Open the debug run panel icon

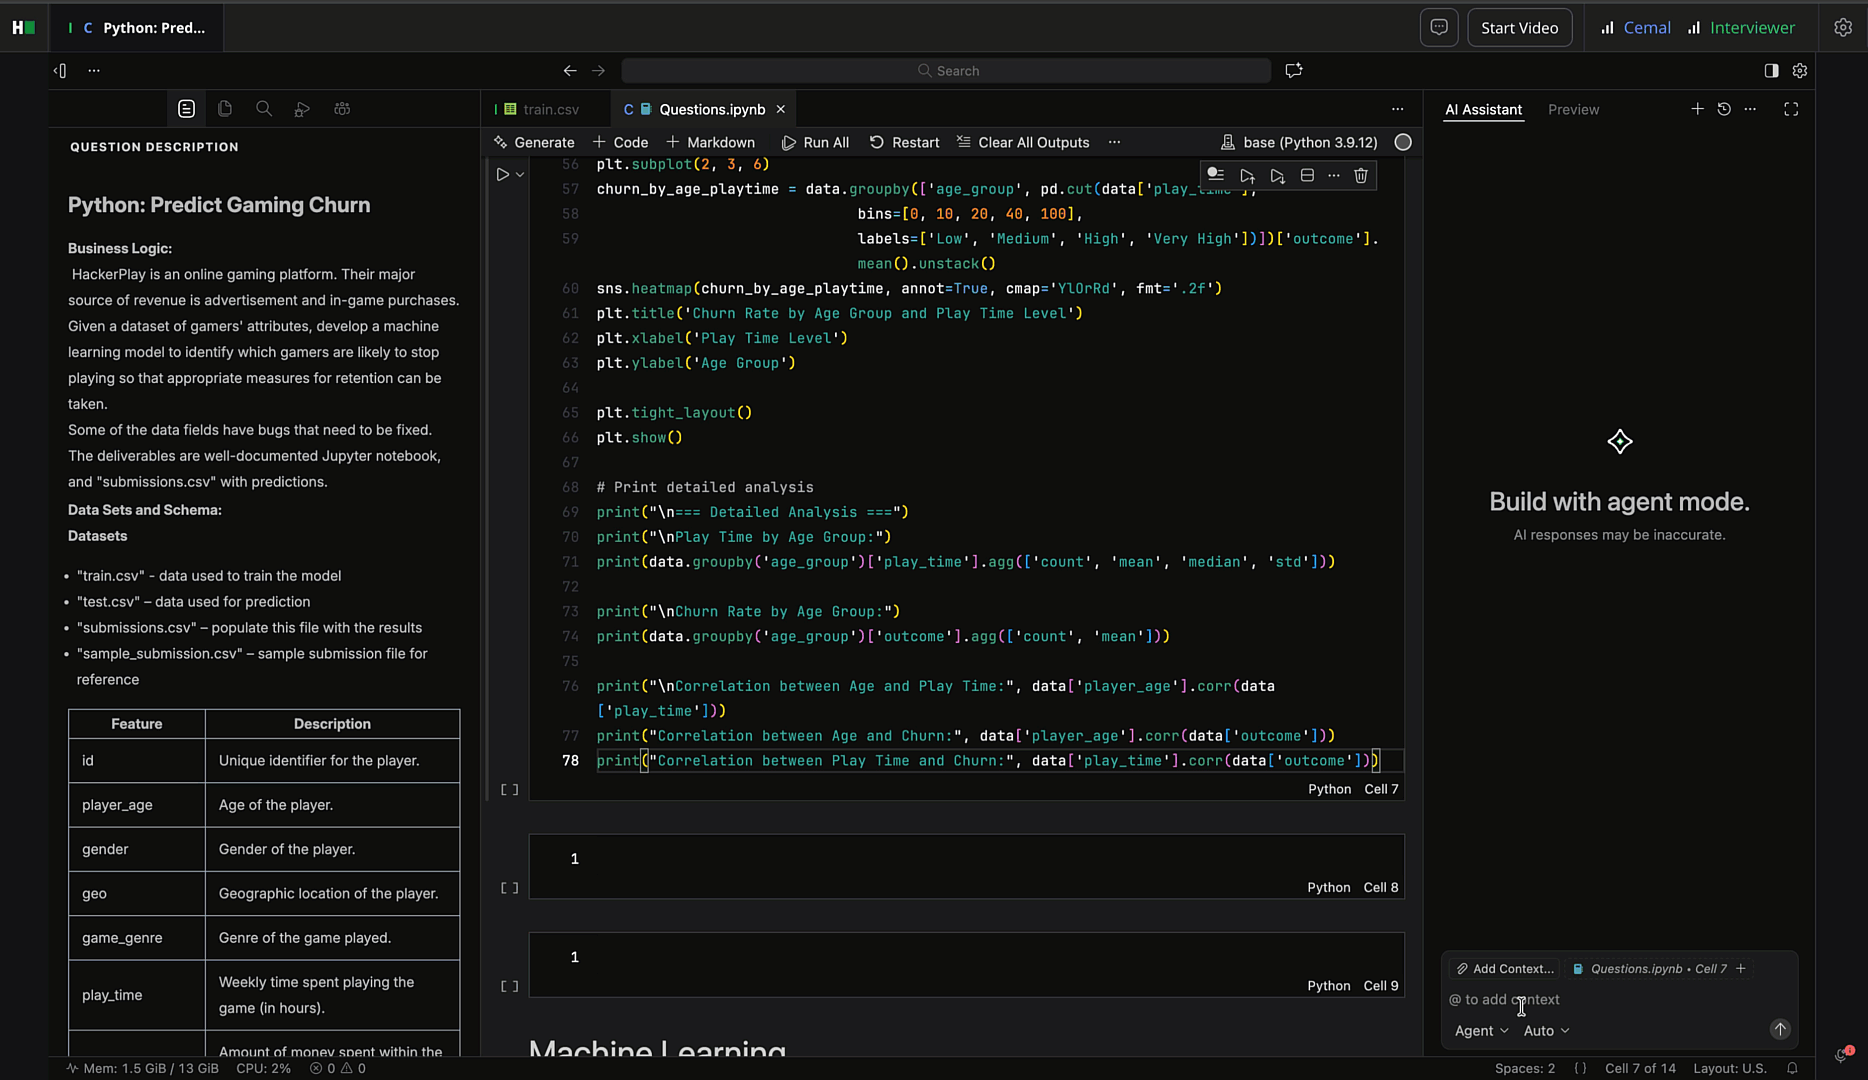point(302,109)
